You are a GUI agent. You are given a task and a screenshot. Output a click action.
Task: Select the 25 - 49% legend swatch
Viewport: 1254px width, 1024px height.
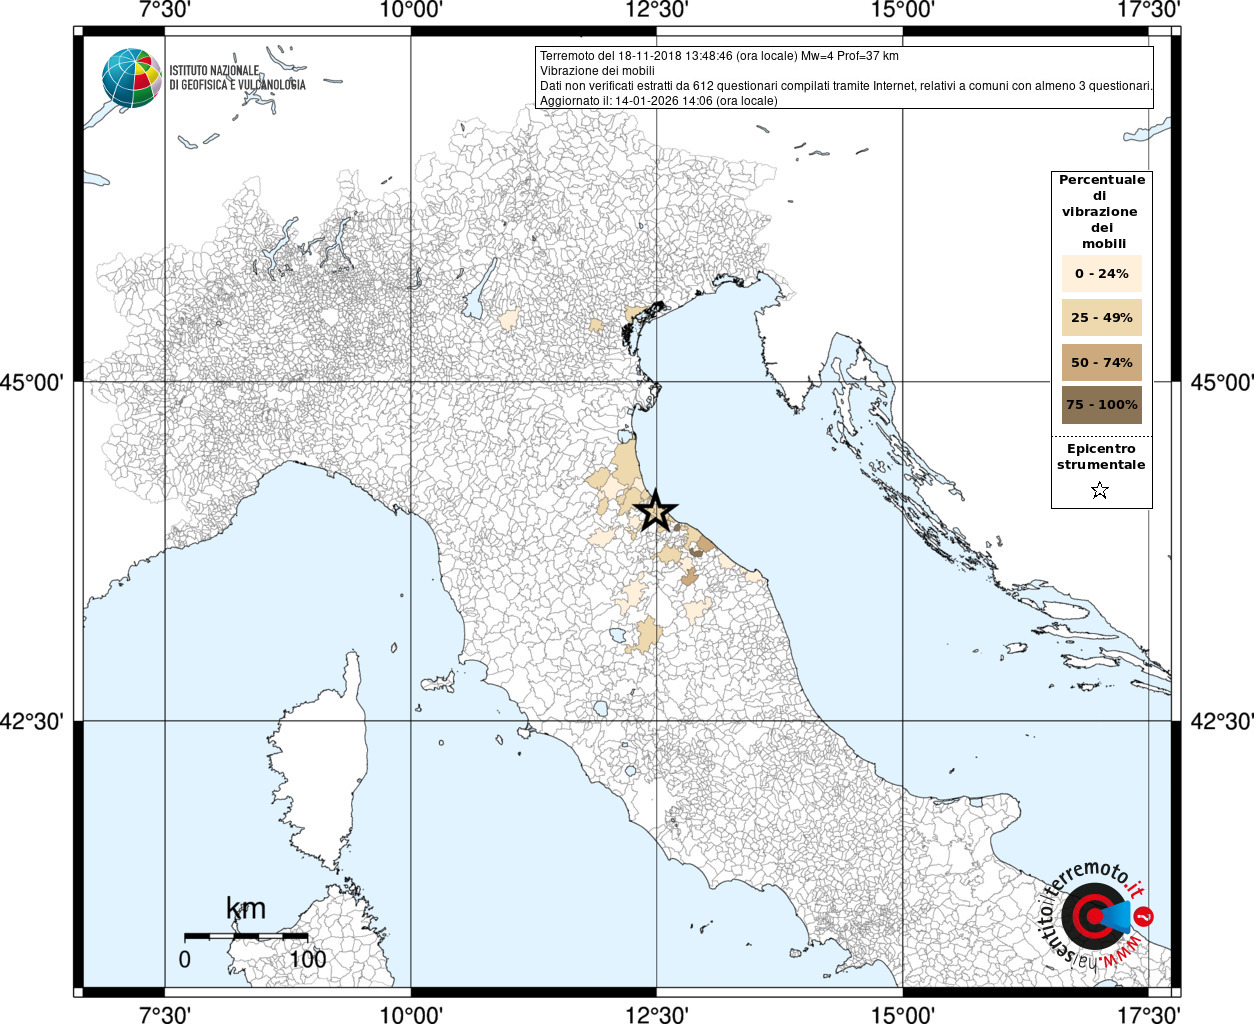tap(1101, 317)
